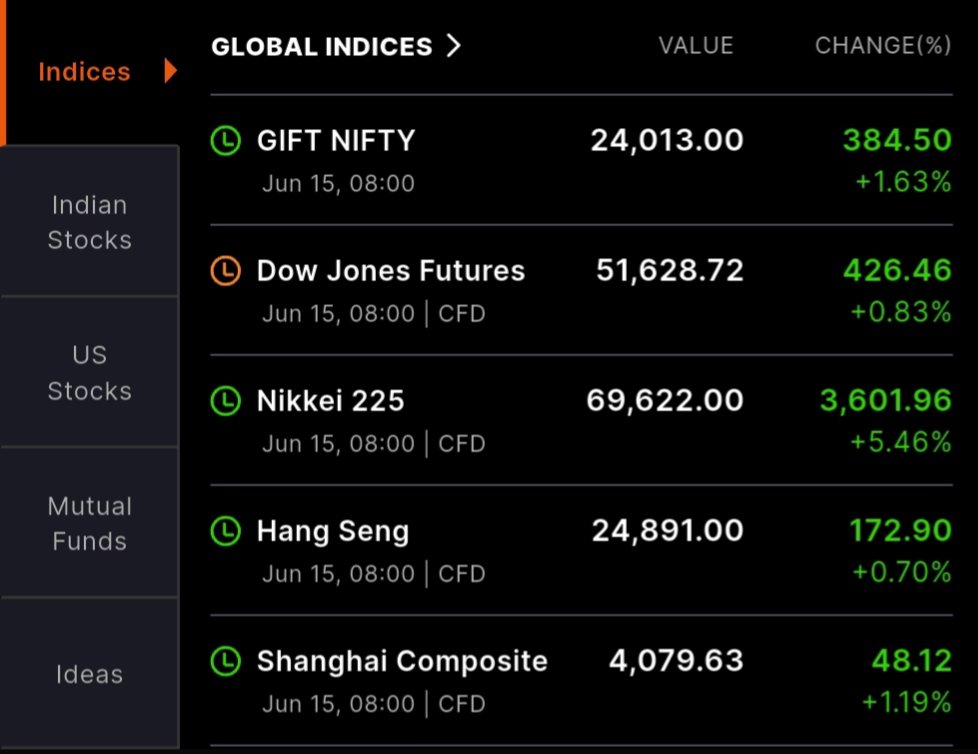The height and width of the screenshot is (754, 978).
Task: Open the GLOBAL INDICES heading link
Action: pyautogui.click(x=322, y=46)
